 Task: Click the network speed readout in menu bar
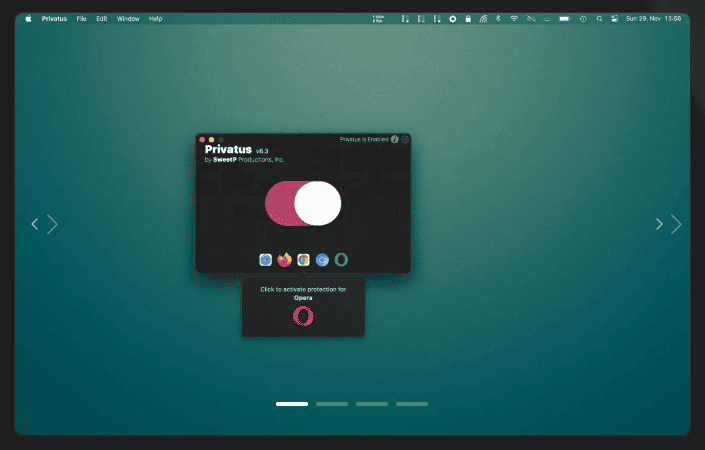tap(378, 19)
